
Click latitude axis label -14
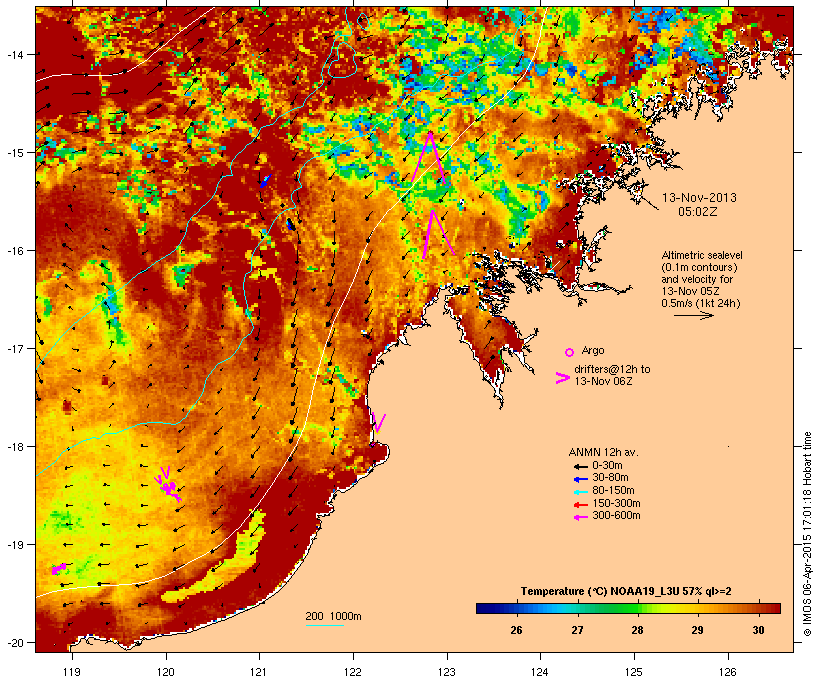click(16, 54)
